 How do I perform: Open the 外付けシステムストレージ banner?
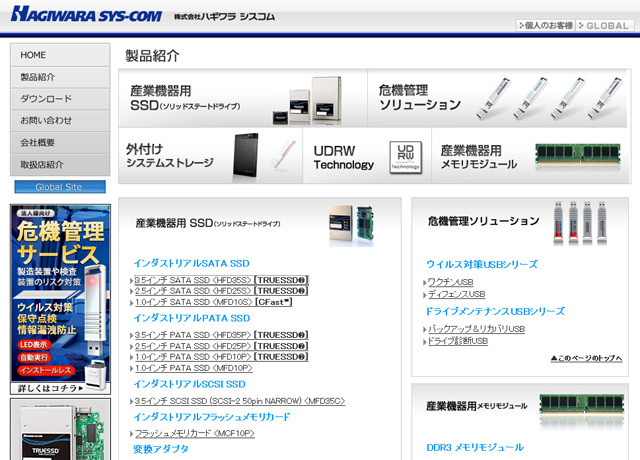211,156
